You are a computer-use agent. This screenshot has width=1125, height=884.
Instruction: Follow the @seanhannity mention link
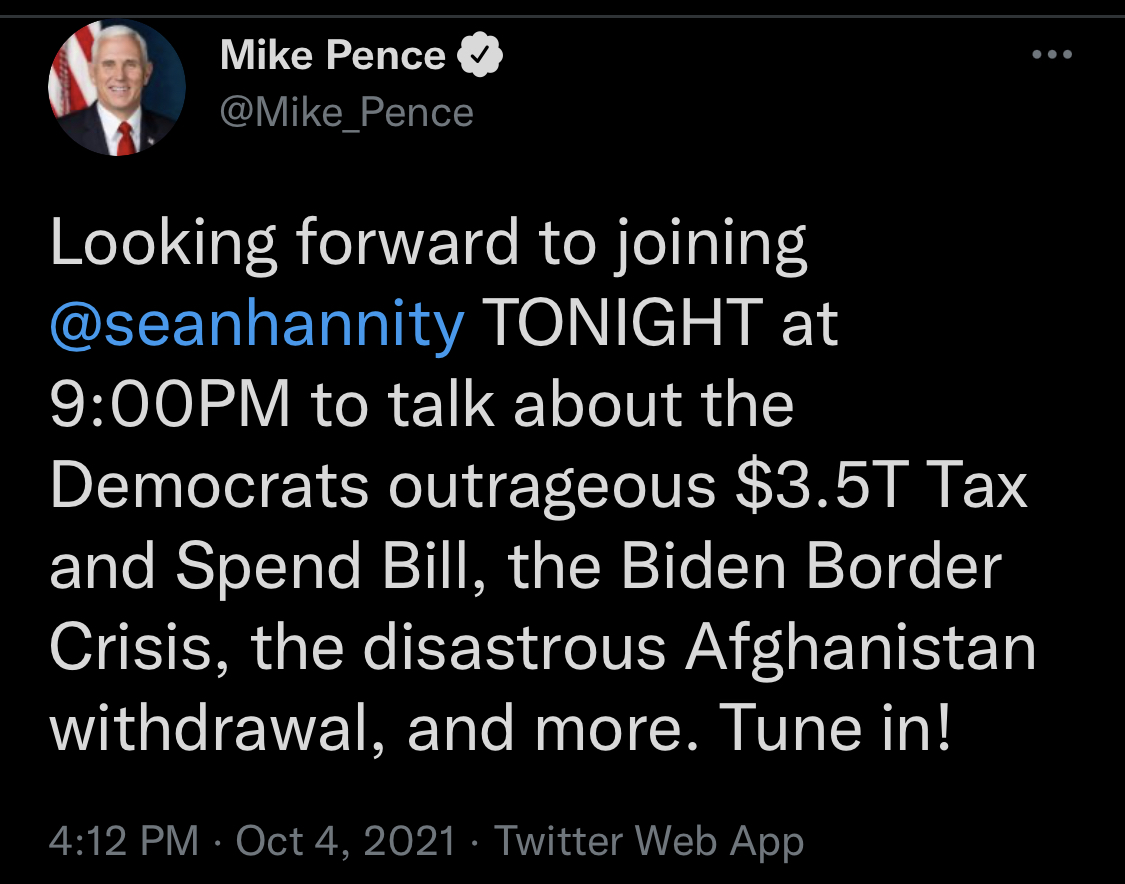[x=257, y=324]
